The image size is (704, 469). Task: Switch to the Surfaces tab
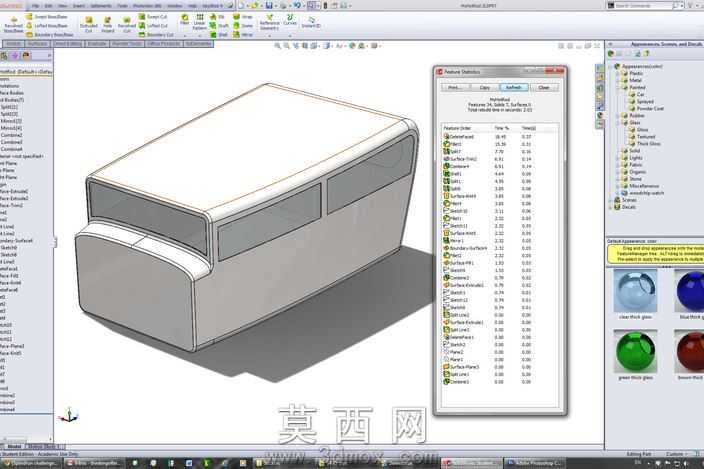tap(38, 44)
